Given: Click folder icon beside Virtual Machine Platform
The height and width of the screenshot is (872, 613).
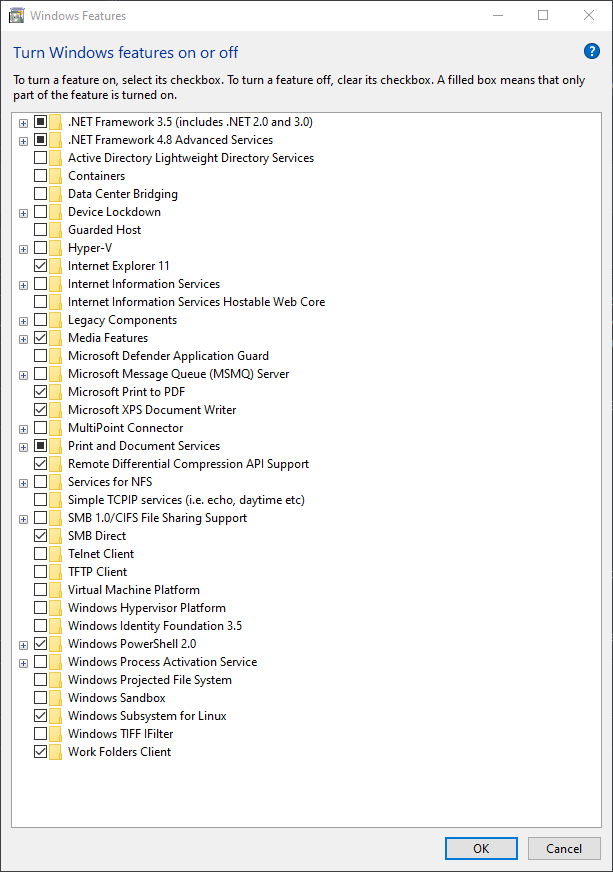Looking at the screenshot, I should point(55,590).
